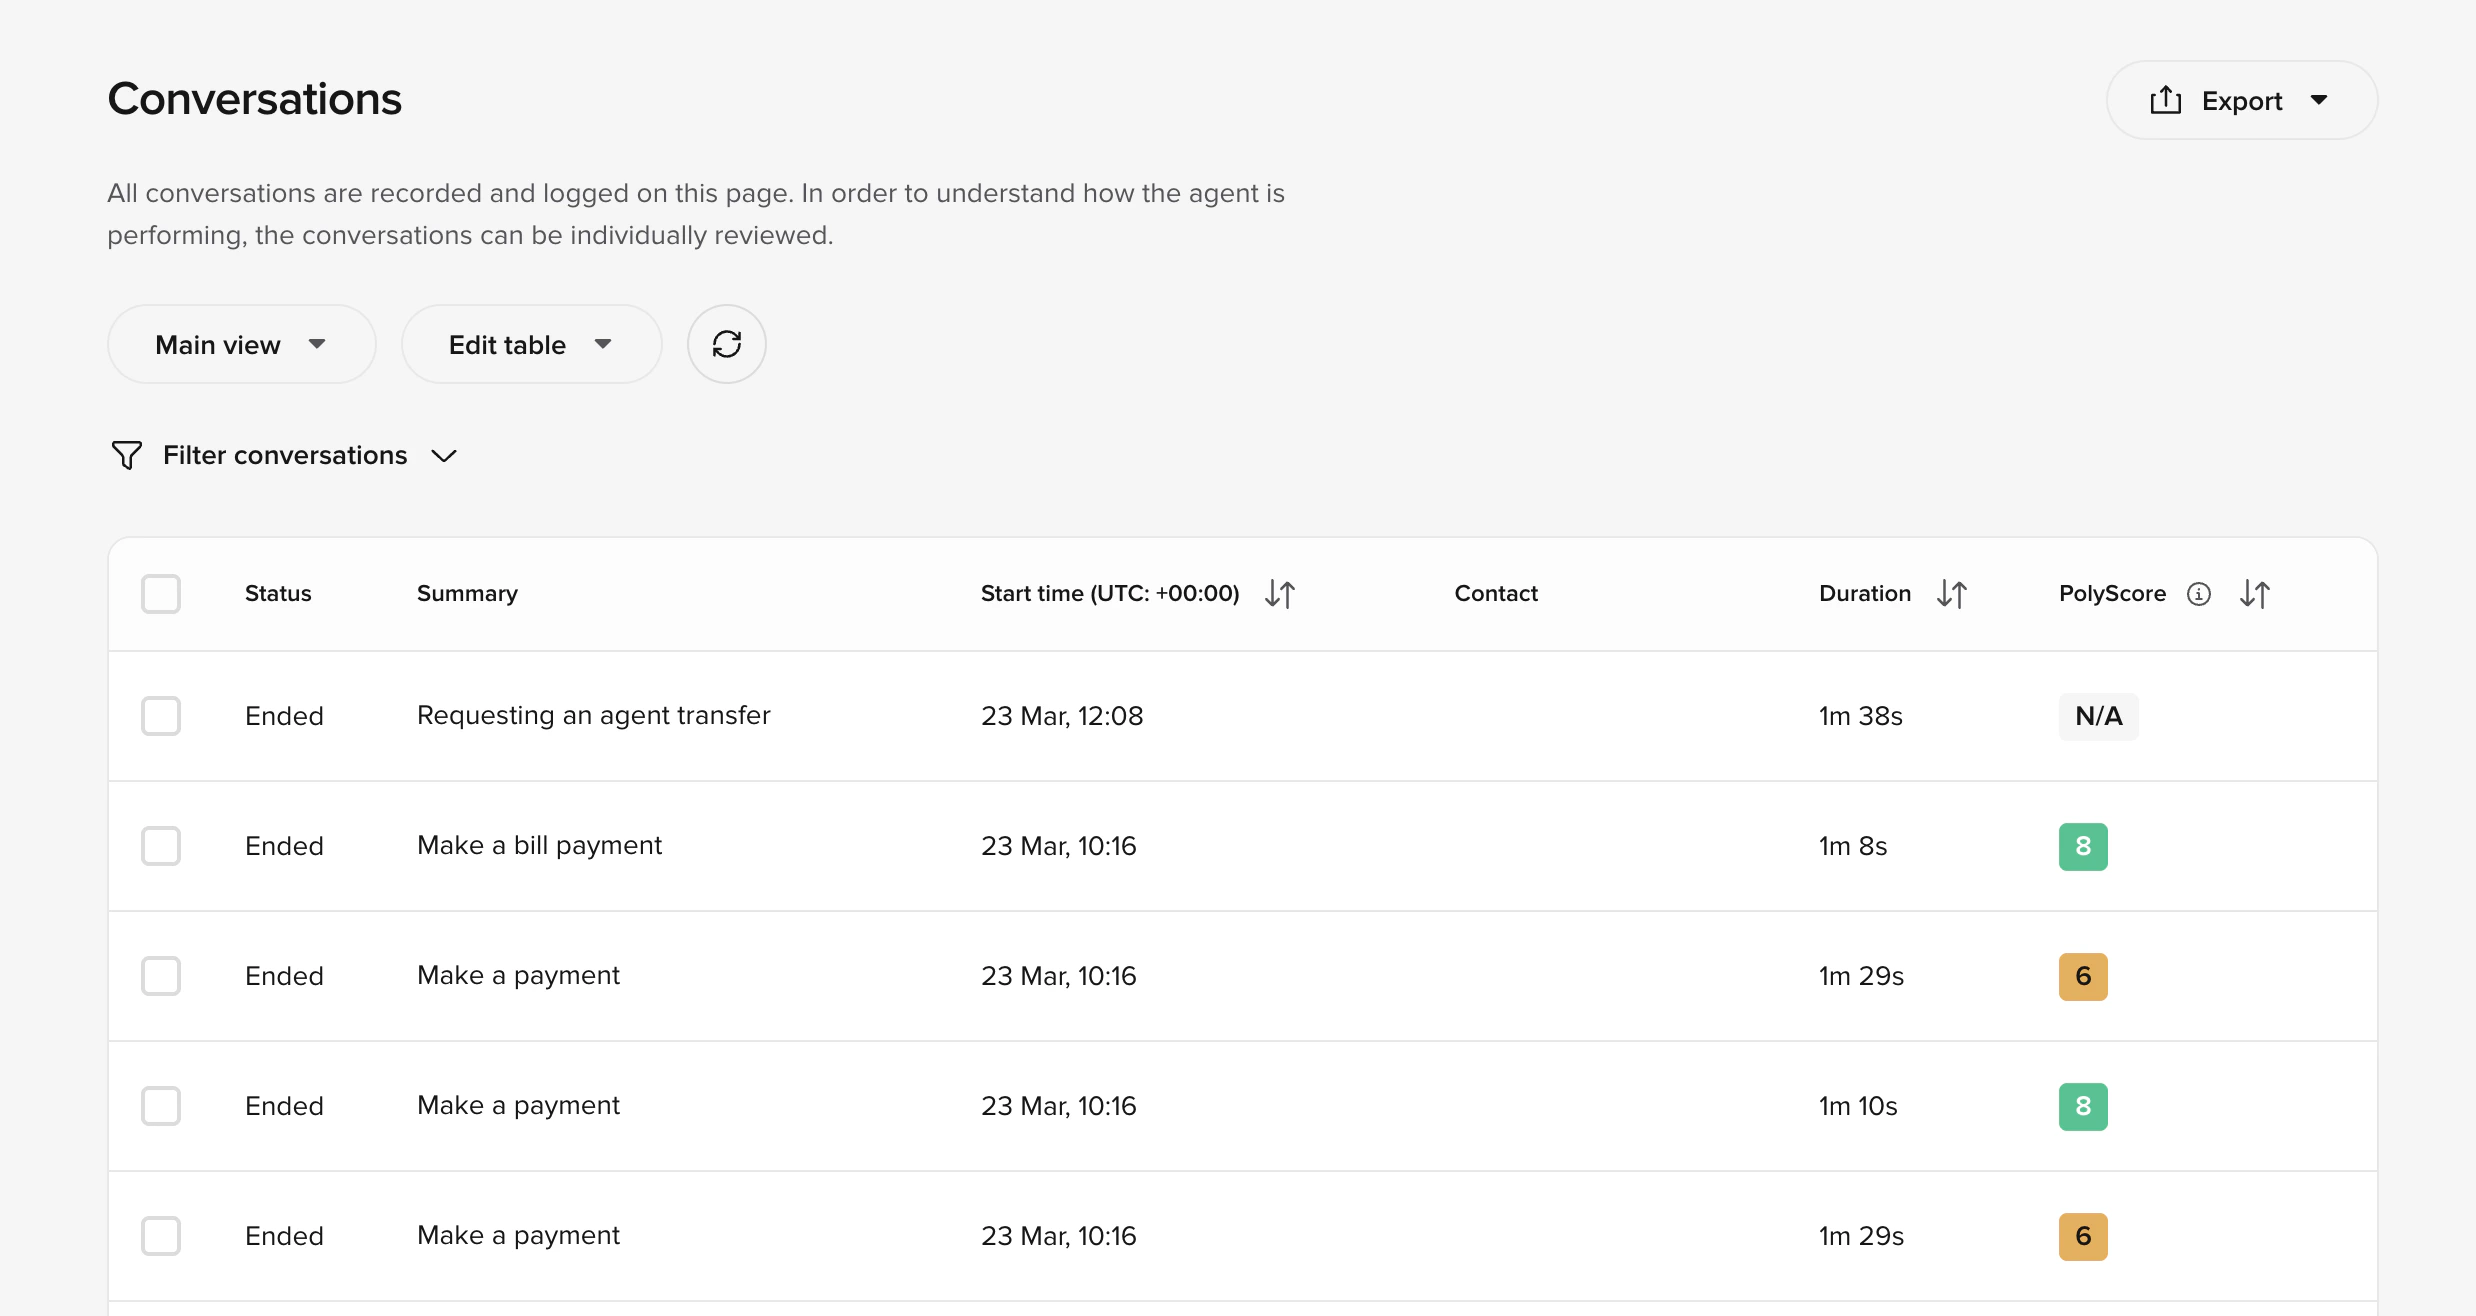Click the filter funnel icon
This screenshot has height=1316, width=2476.
127,456
